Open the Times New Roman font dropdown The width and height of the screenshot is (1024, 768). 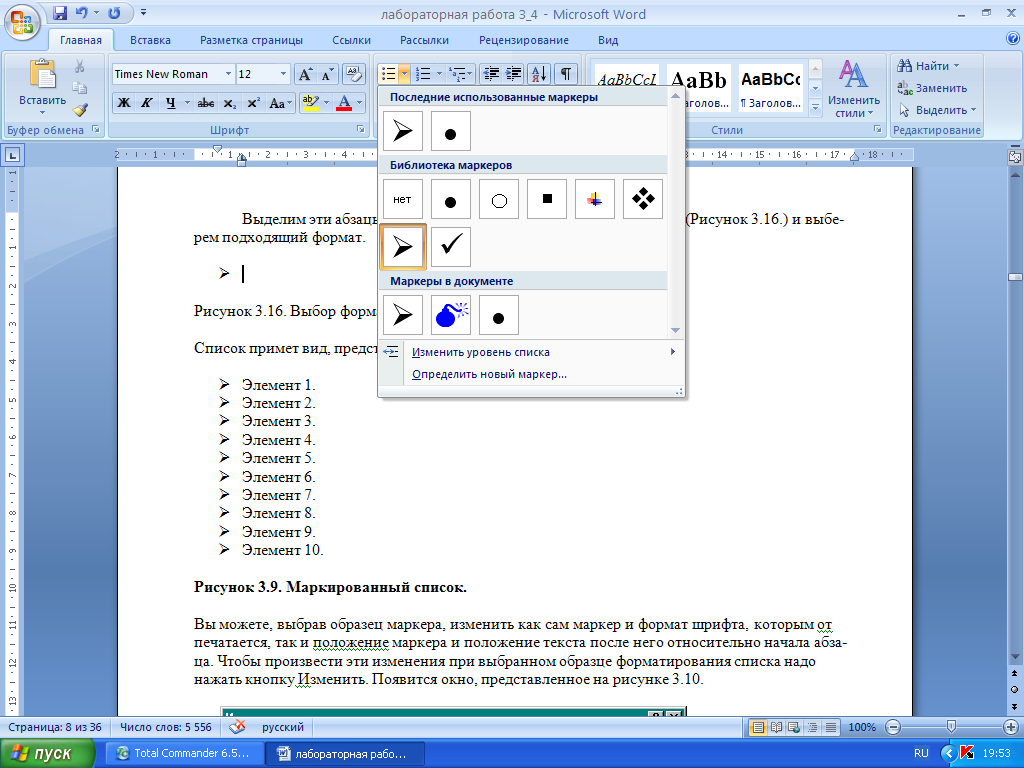[x=229, y=74]
